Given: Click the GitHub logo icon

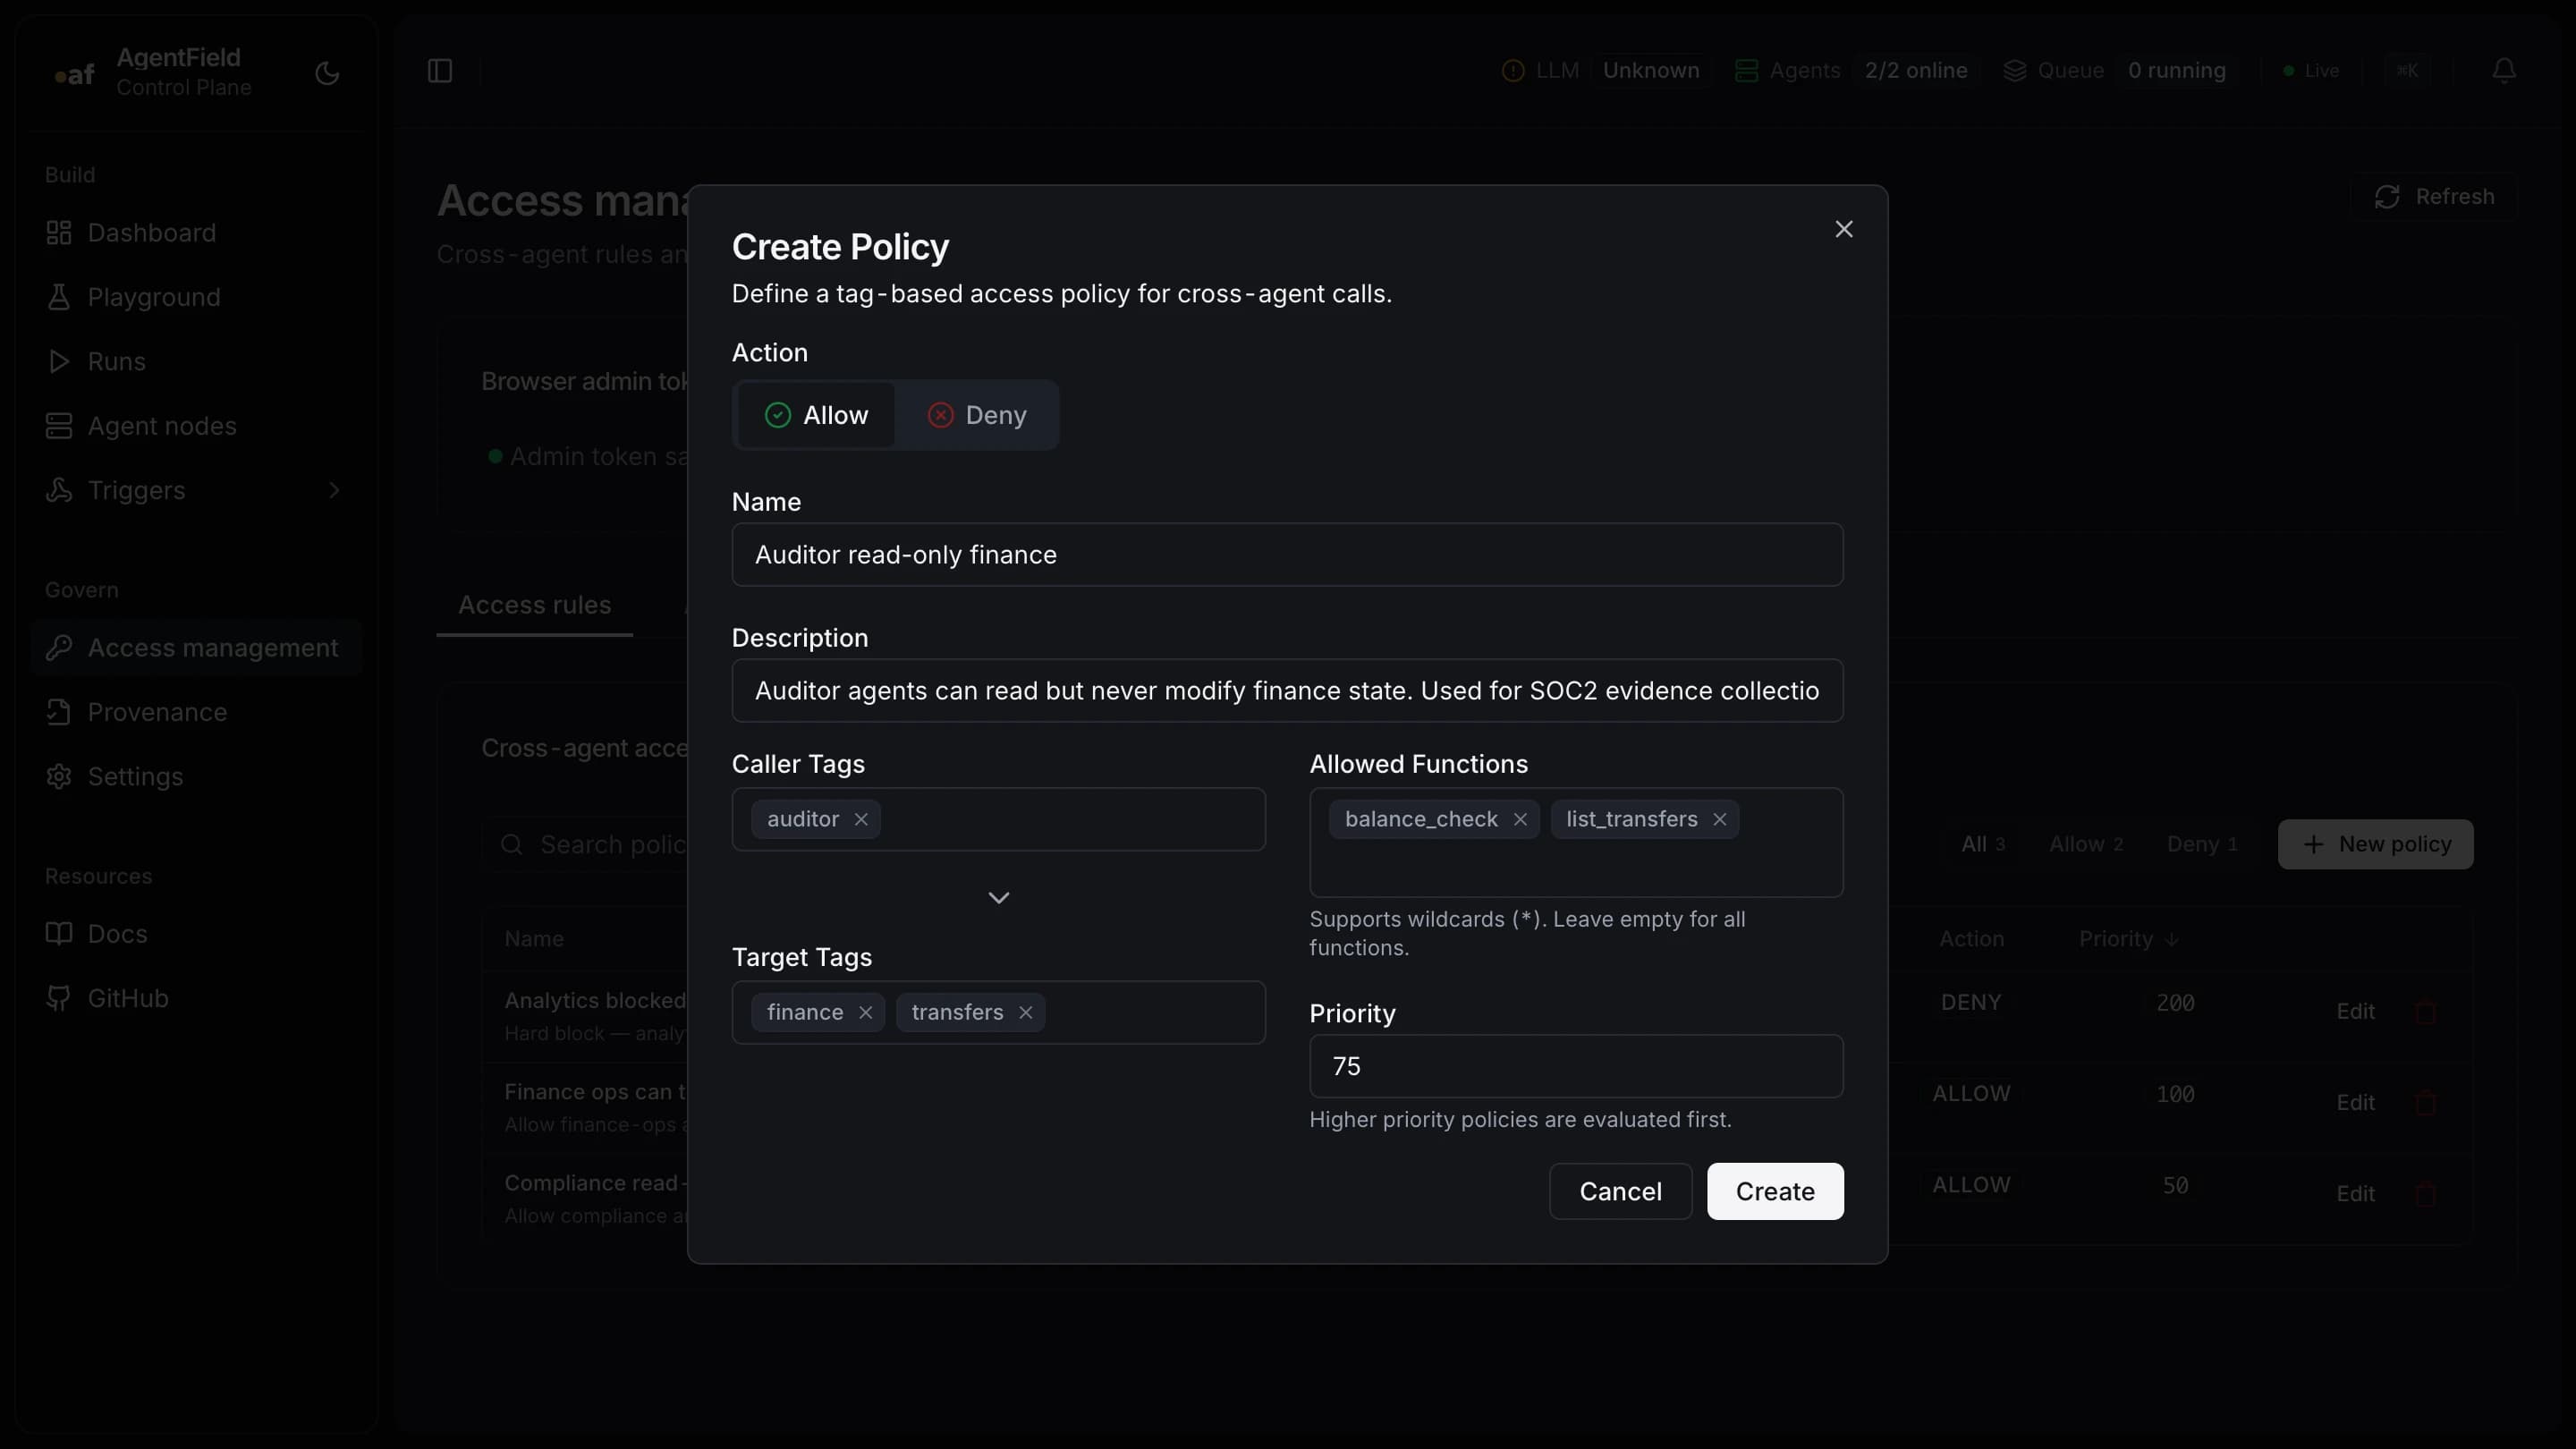Looking at the screenshot, I should coord(59,998).
